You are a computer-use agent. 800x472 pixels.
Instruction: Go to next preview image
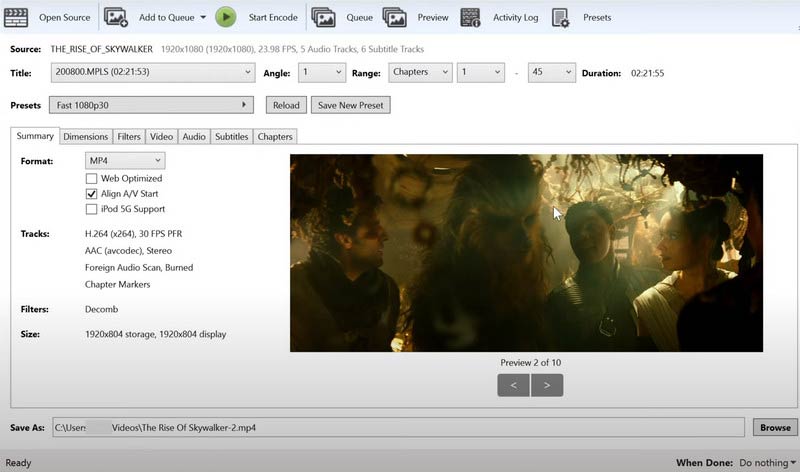tap(547, 385)
